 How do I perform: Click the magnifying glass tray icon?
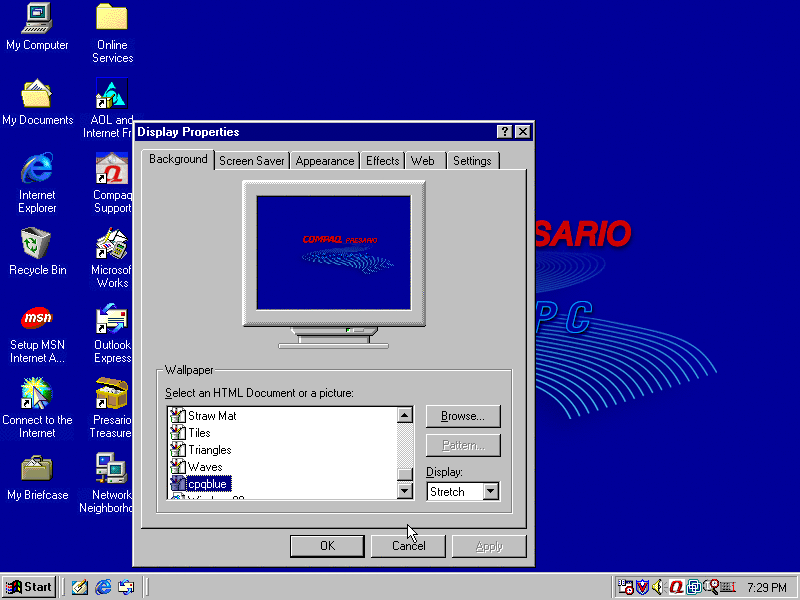point(711,587)
